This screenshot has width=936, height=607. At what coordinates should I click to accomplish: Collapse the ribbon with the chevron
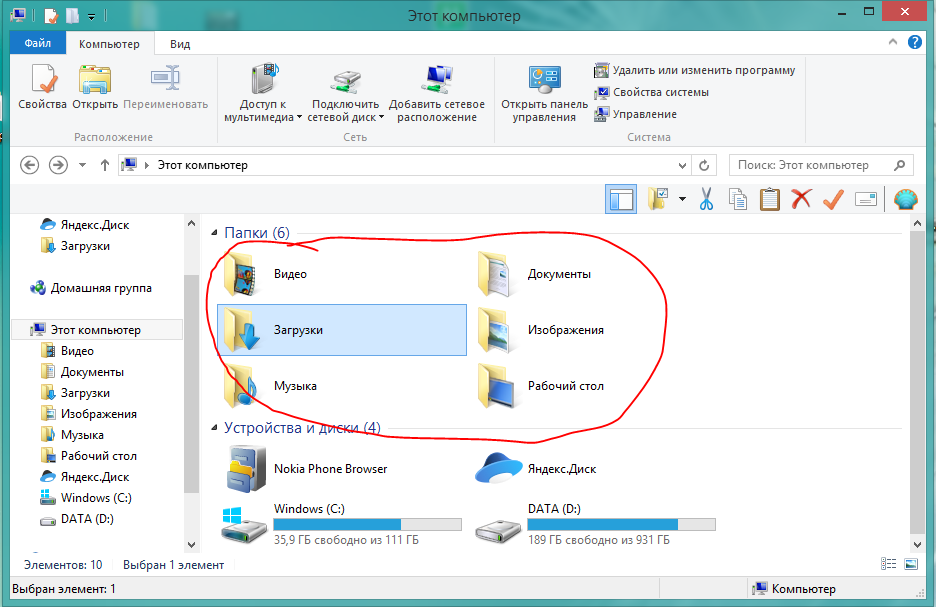coord(893,42)
